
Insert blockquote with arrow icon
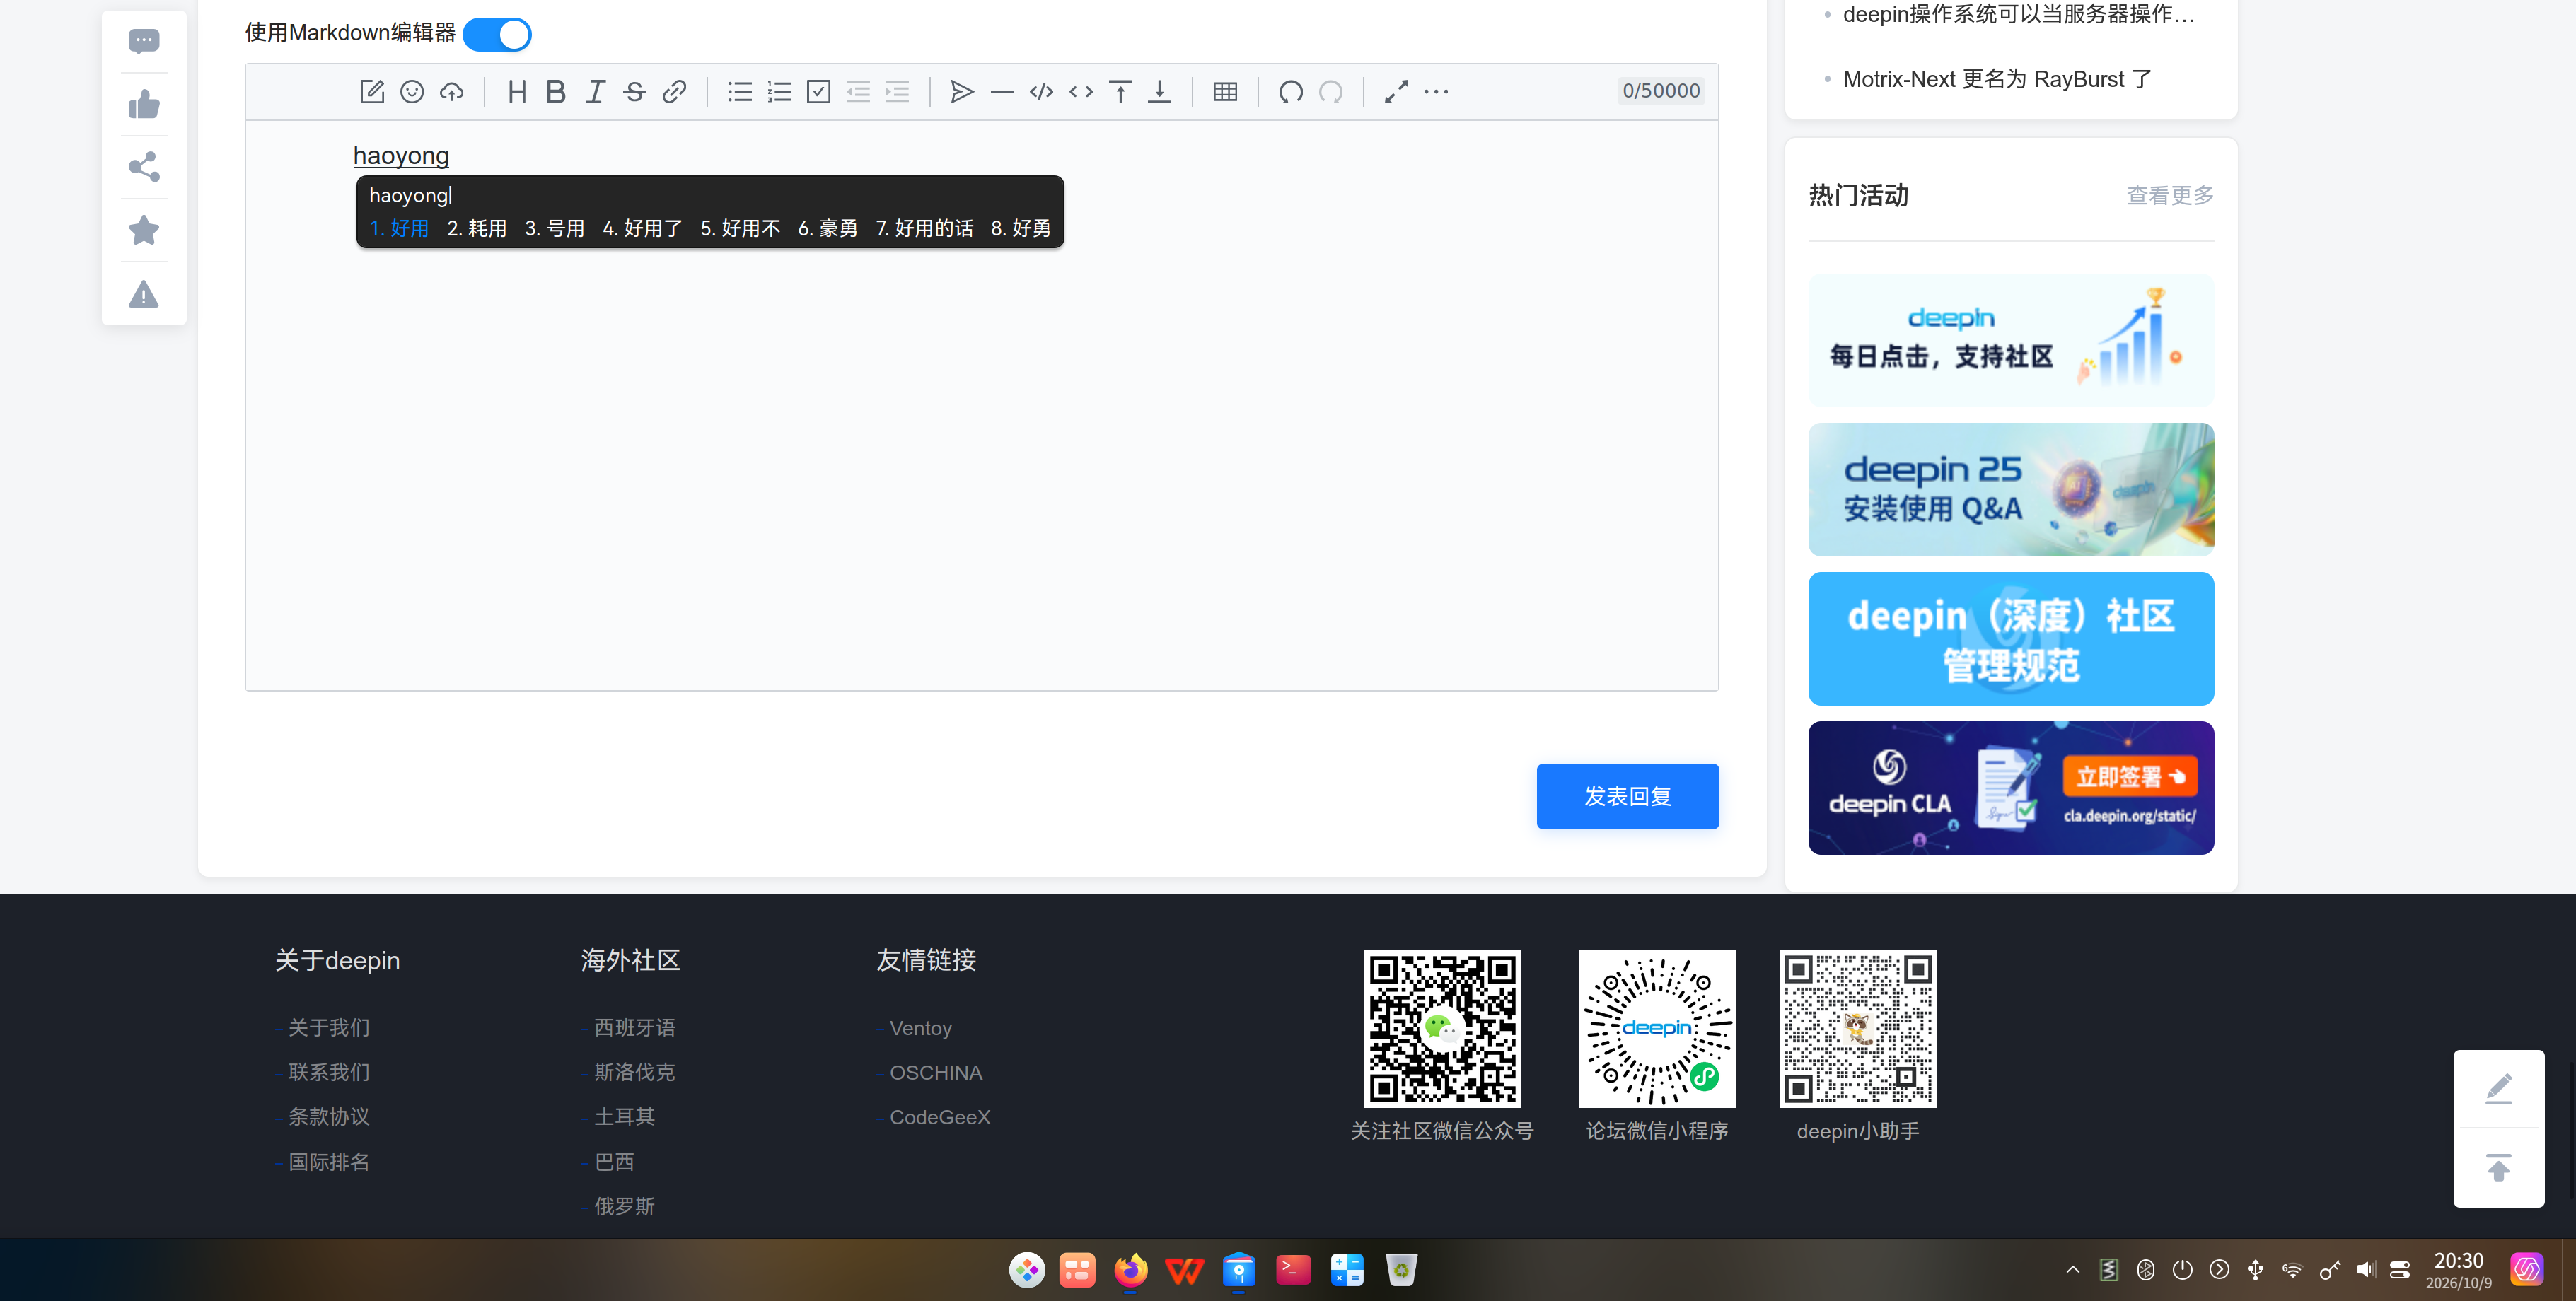(962, 92)
